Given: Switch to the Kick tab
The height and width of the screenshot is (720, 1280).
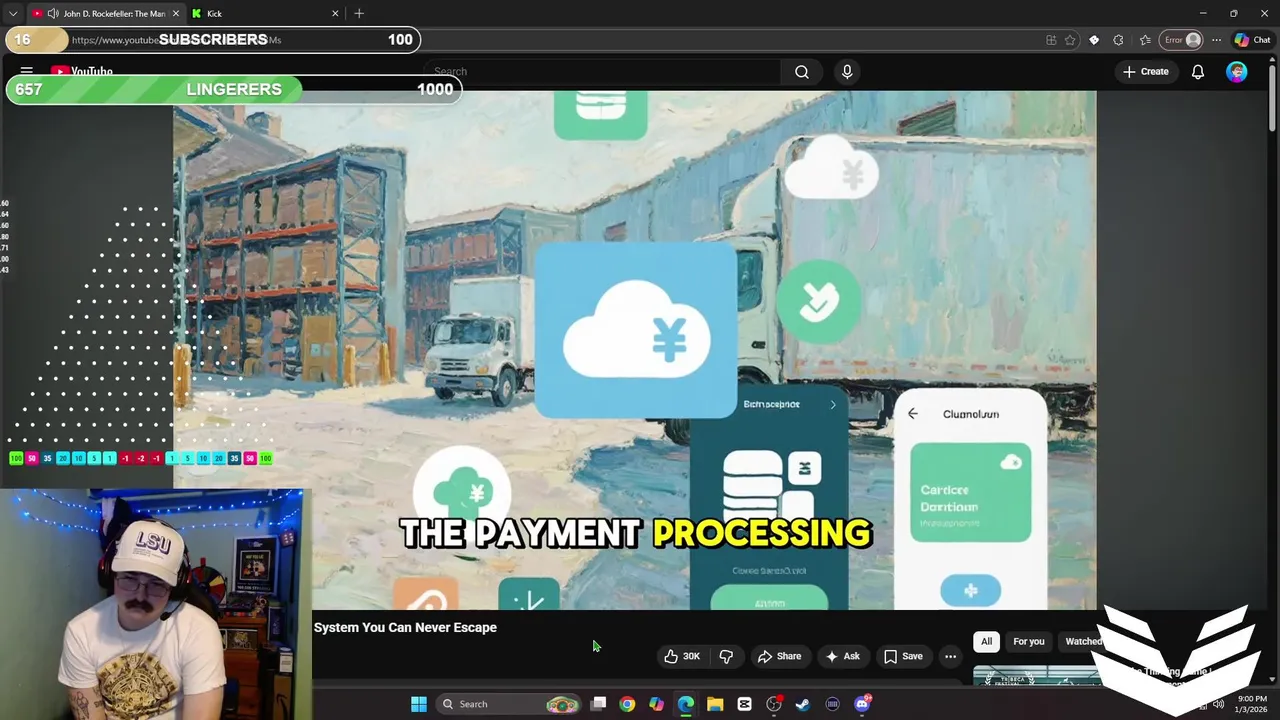Looking at the screenshot, I should coord(265,14).
